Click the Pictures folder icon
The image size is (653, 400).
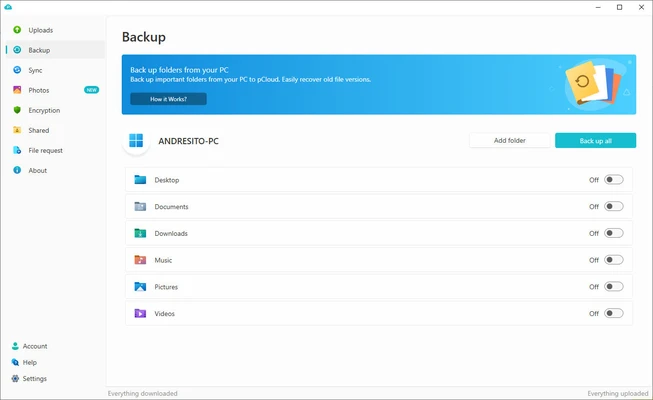coord(140,286)
